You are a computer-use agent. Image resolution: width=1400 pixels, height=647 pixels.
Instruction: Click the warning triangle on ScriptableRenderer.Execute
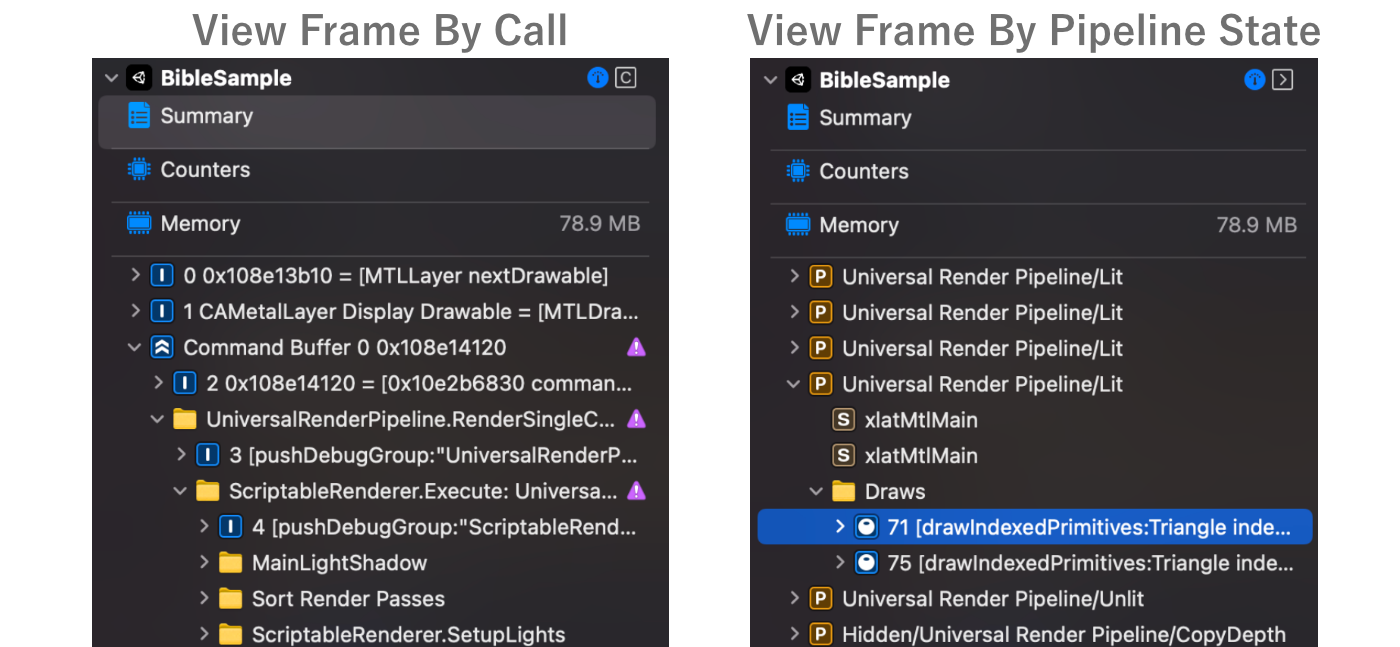[636, 491]
